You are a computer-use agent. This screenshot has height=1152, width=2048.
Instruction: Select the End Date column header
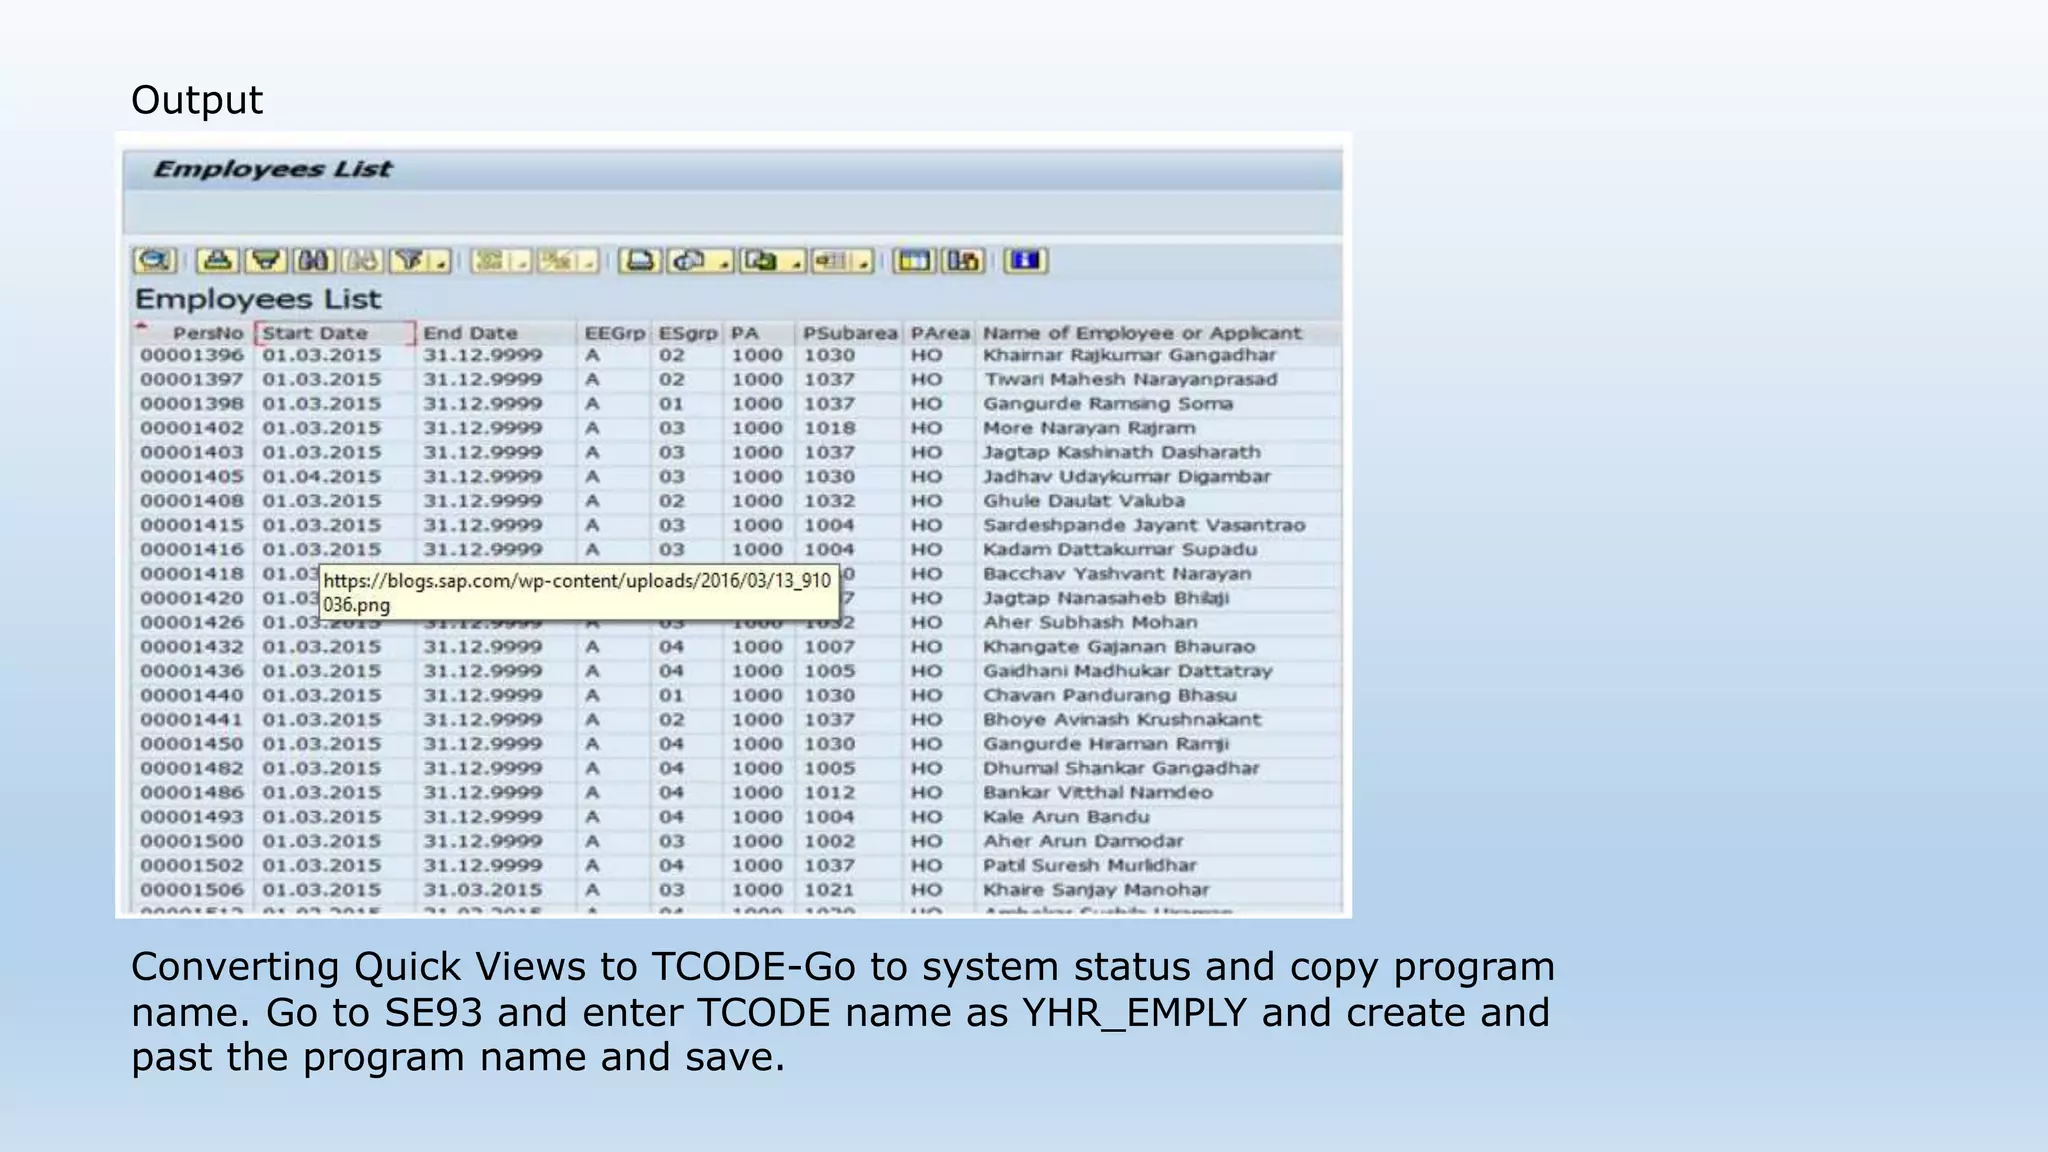tap(470, 333)
